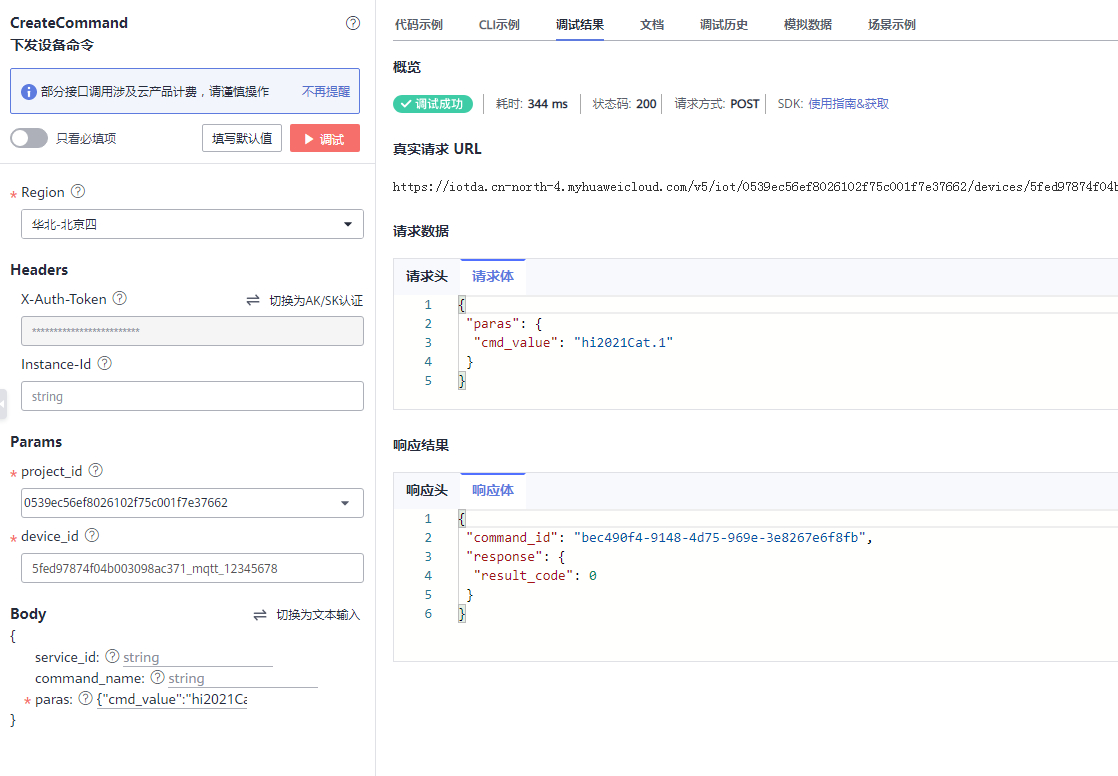Click the 耗时 344 ms text
1118x776 pixels.
click(532, 104)
